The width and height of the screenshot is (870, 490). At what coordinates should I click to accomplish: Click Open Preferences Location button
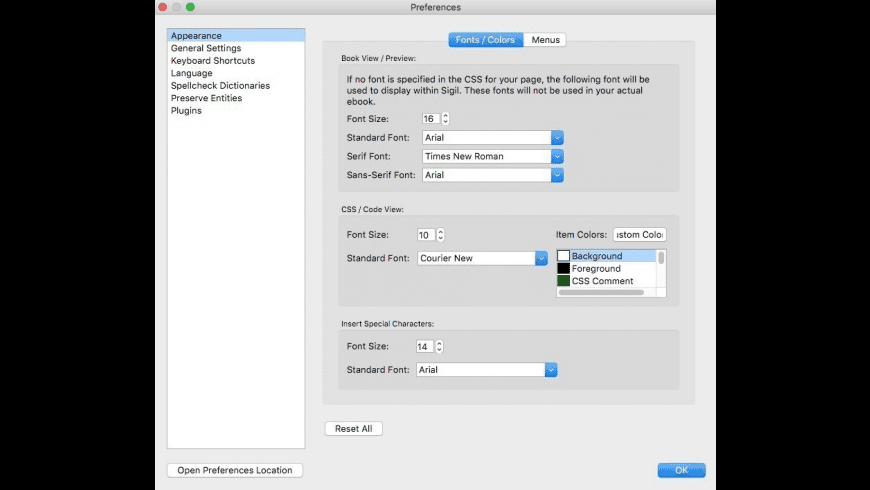coord(235,470)
